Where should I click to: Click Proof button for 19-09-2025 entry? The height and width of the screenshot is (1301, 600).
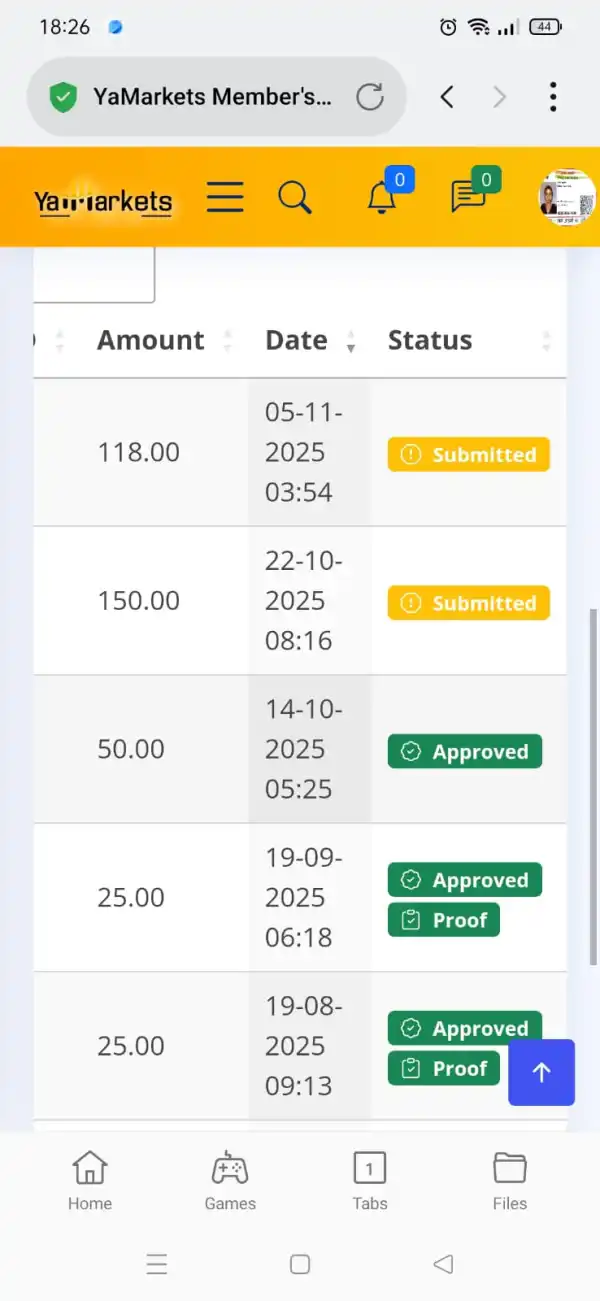(443, 920)
